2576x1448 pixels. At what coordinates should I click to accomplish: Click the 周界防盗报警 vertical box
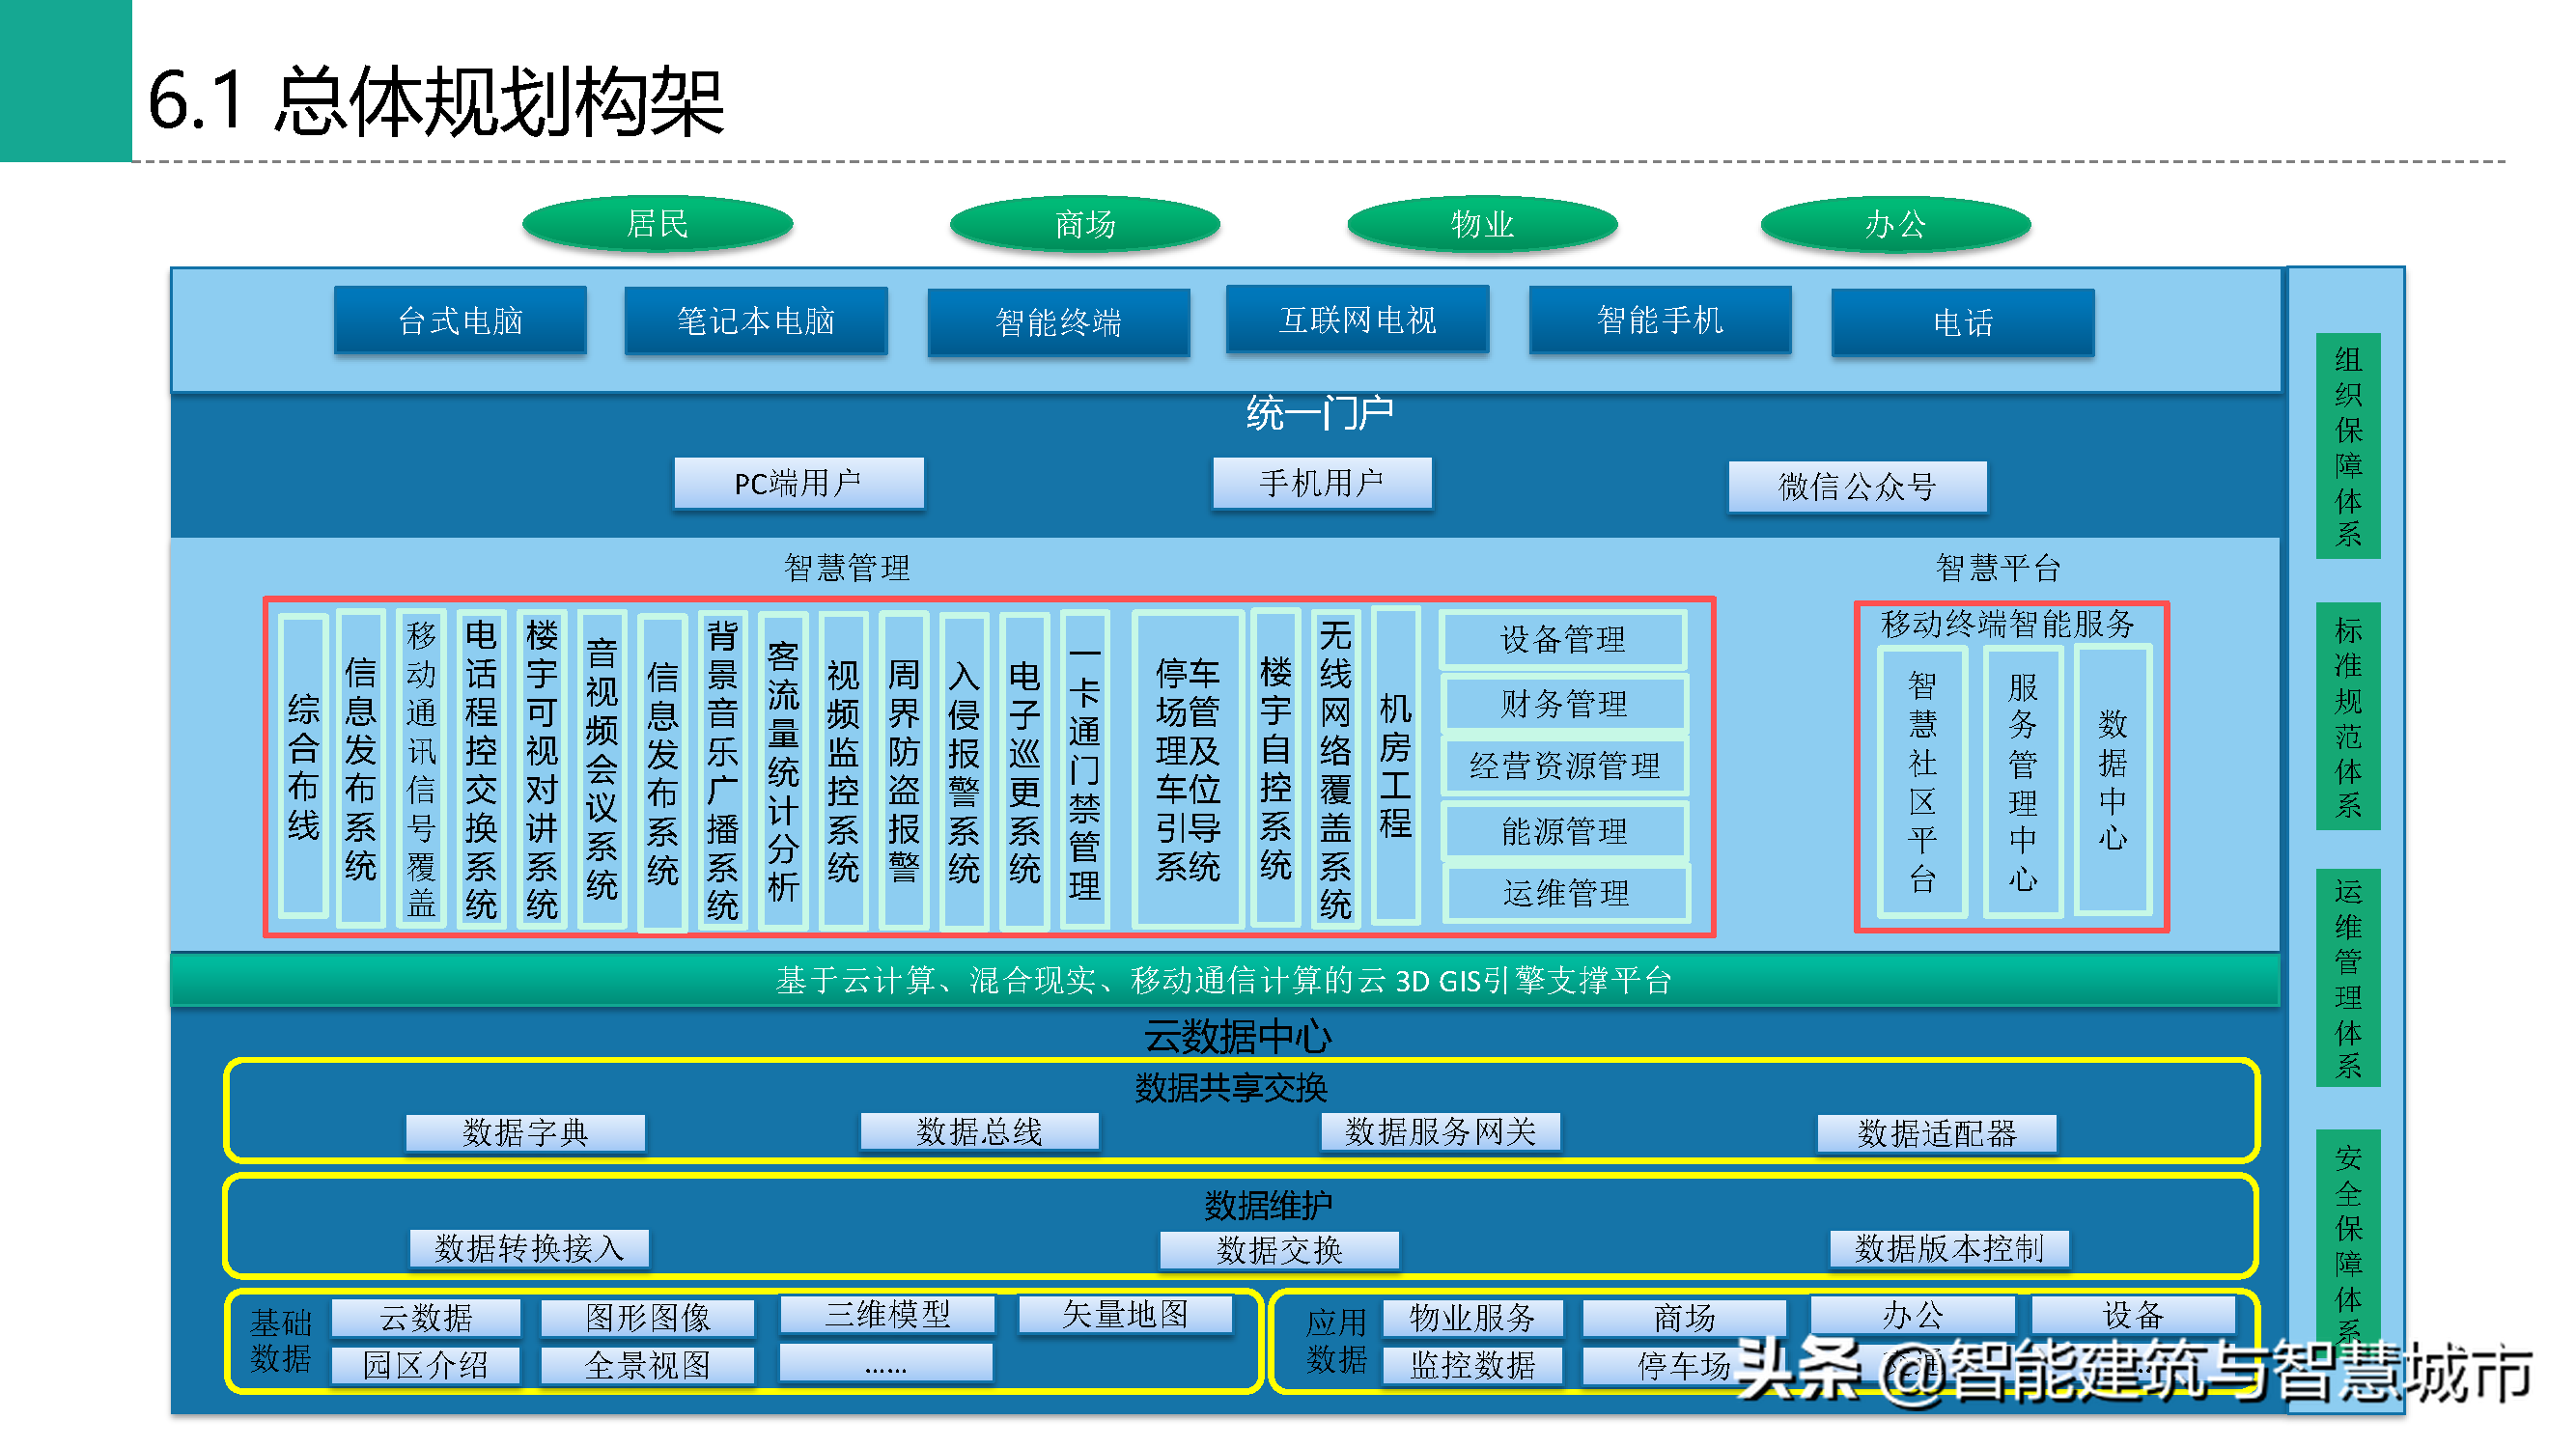pyautogui.click(x=904, y=770)
